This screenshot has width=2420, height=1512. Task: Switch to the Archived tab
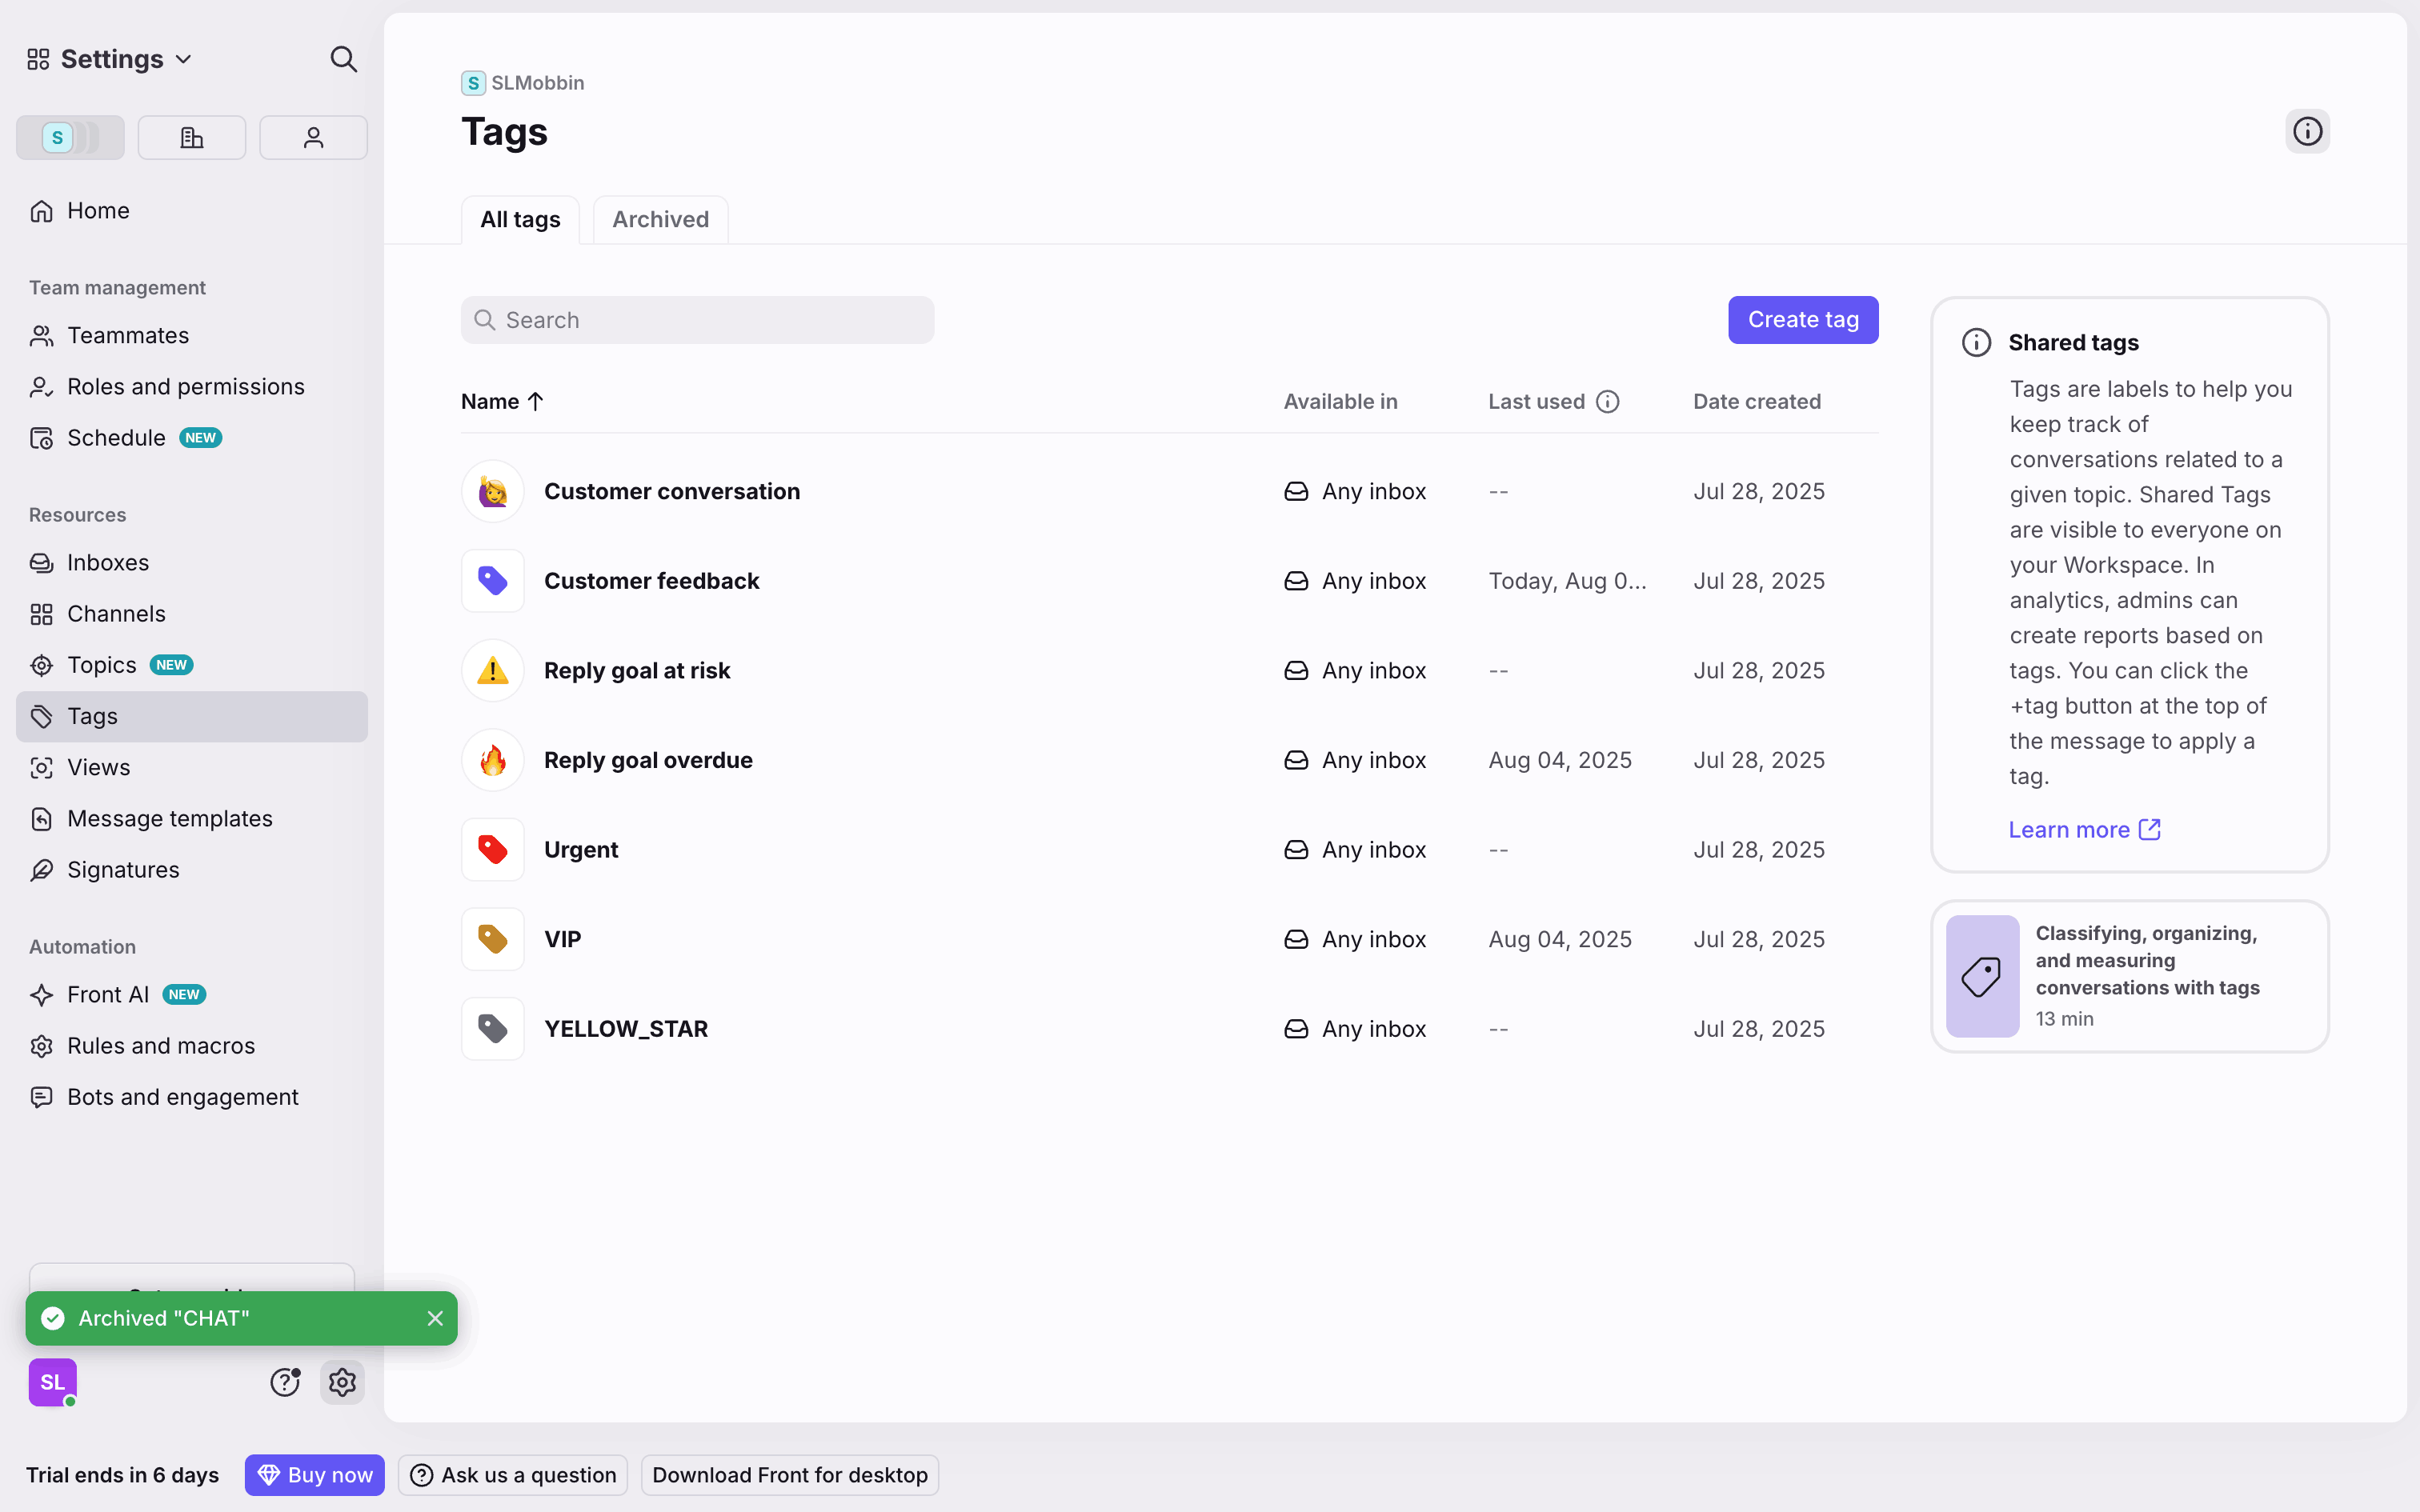pyautogui.click(x=660, y=219)
